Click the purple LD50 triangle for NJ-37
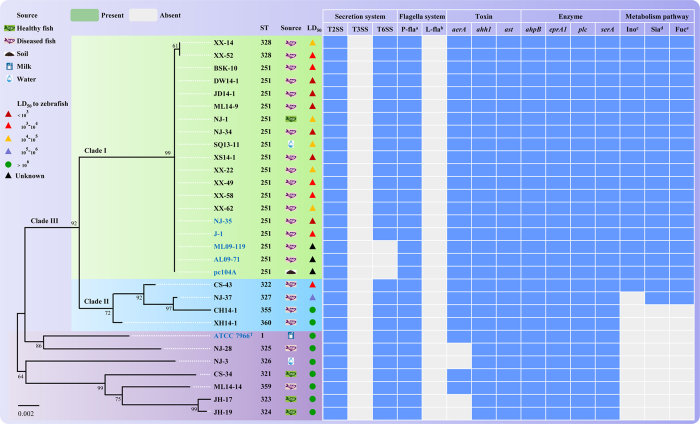This screenshot has height=424, width=700. 312,297
